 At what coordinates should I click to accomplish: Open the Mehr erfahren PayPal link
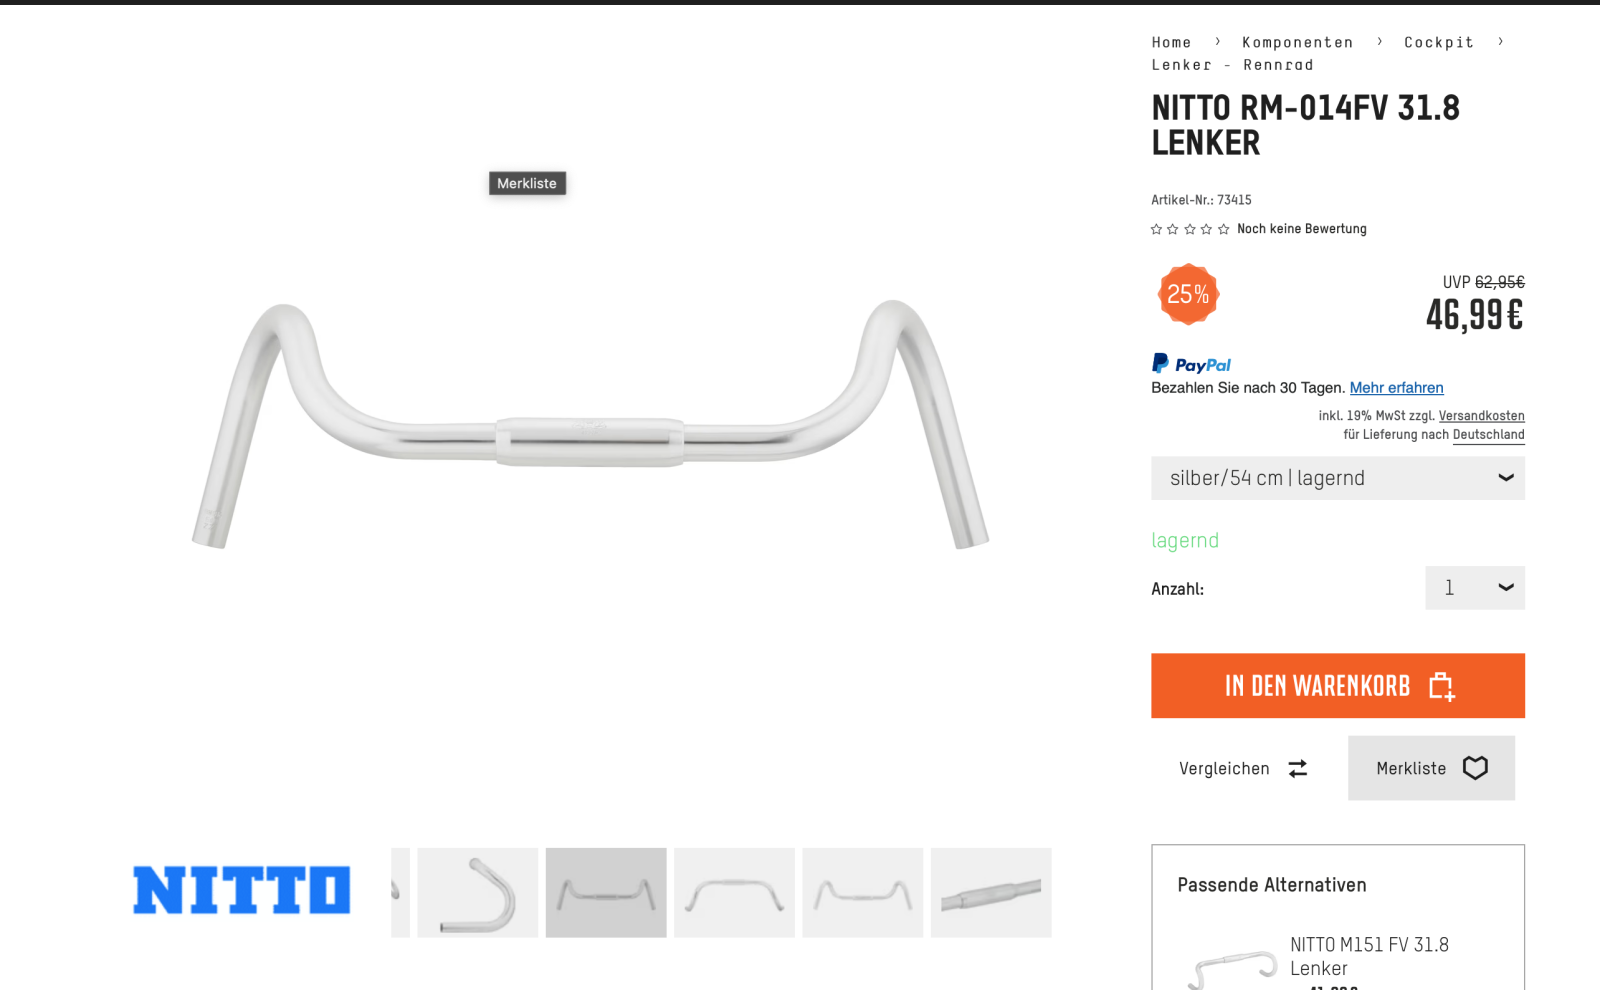pyautogui.click(x=1396, y=388)
